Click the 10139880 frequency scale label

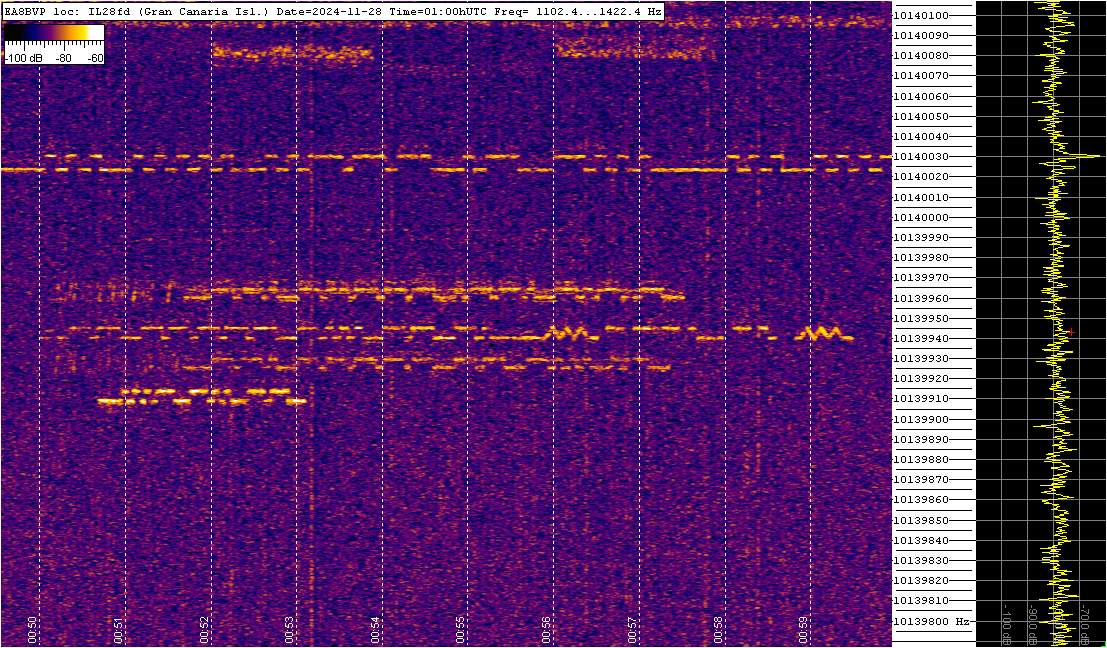921,460
